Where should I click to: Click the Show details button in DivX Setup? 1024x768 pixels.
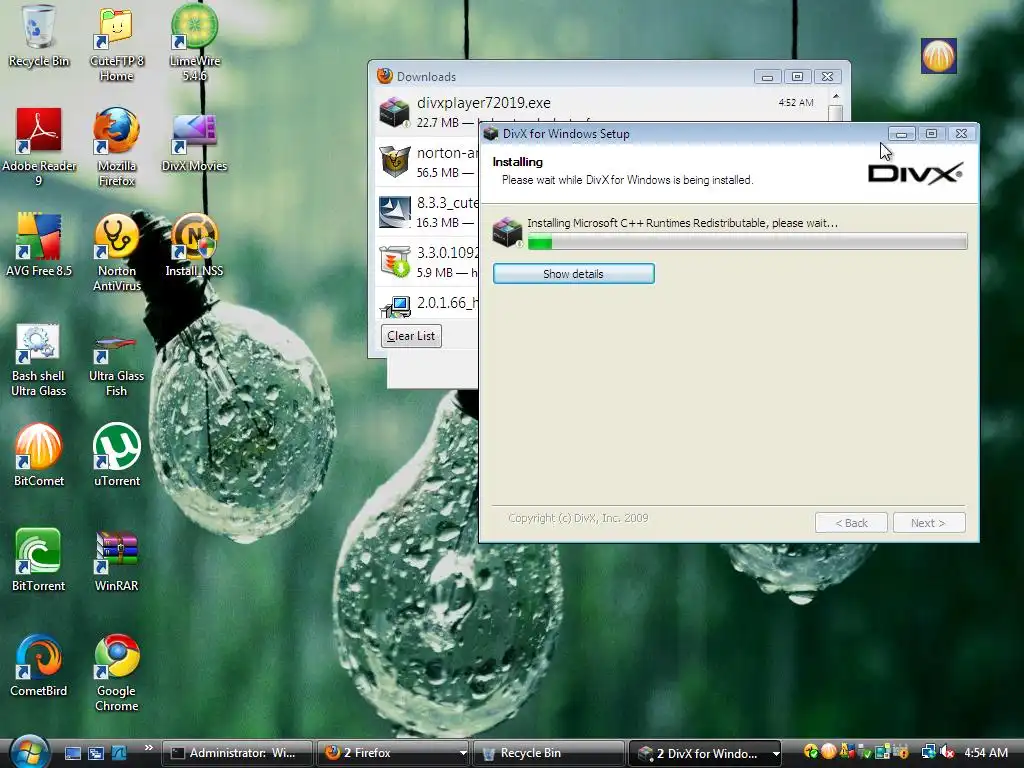[x=573, y=274]
